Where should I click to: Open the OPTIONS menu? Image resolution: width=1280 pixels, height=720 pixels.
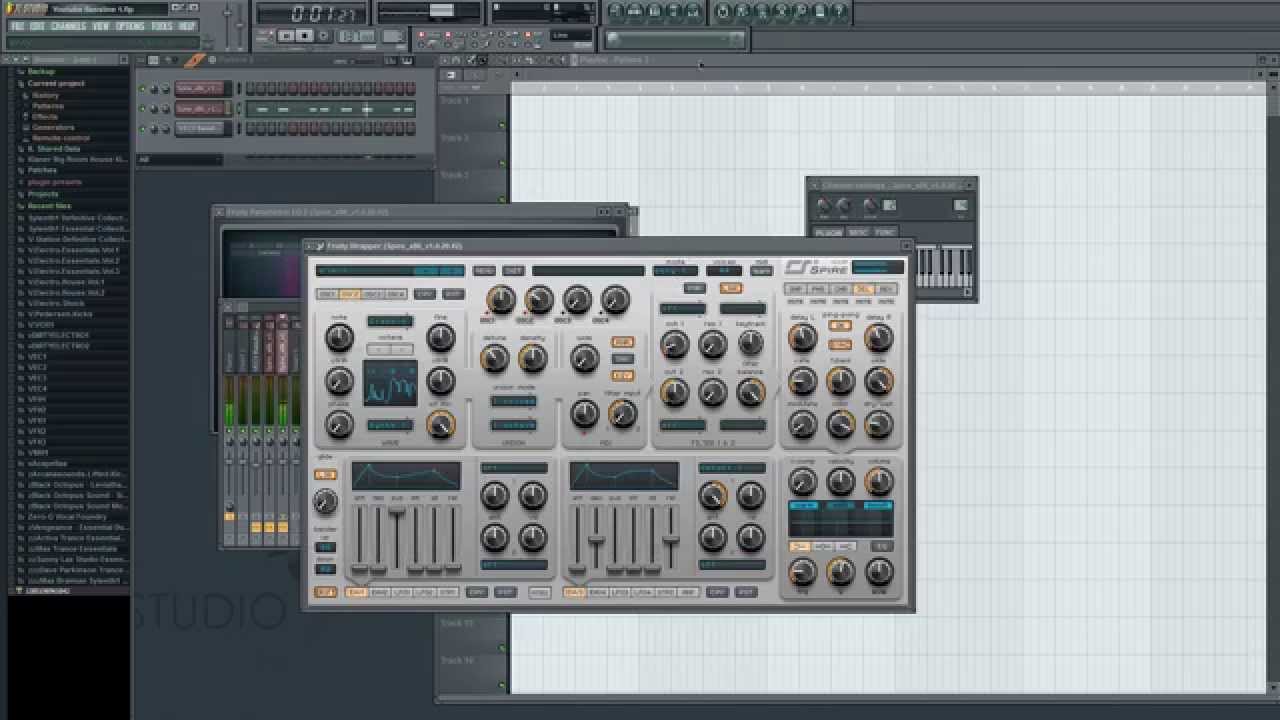pyautogui.click(x=130, y=26)
